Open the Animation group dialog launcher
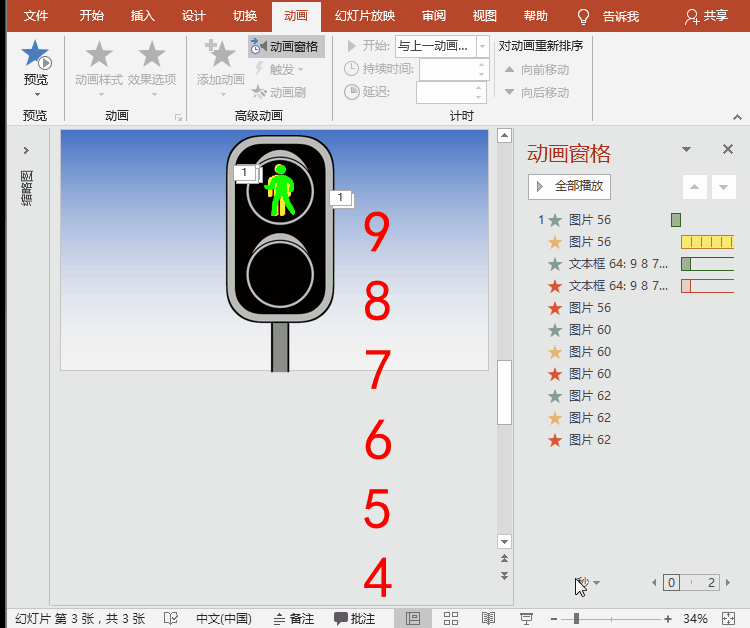Image resolution: width=750 pixels, height=628 pixels. [178, 117]
